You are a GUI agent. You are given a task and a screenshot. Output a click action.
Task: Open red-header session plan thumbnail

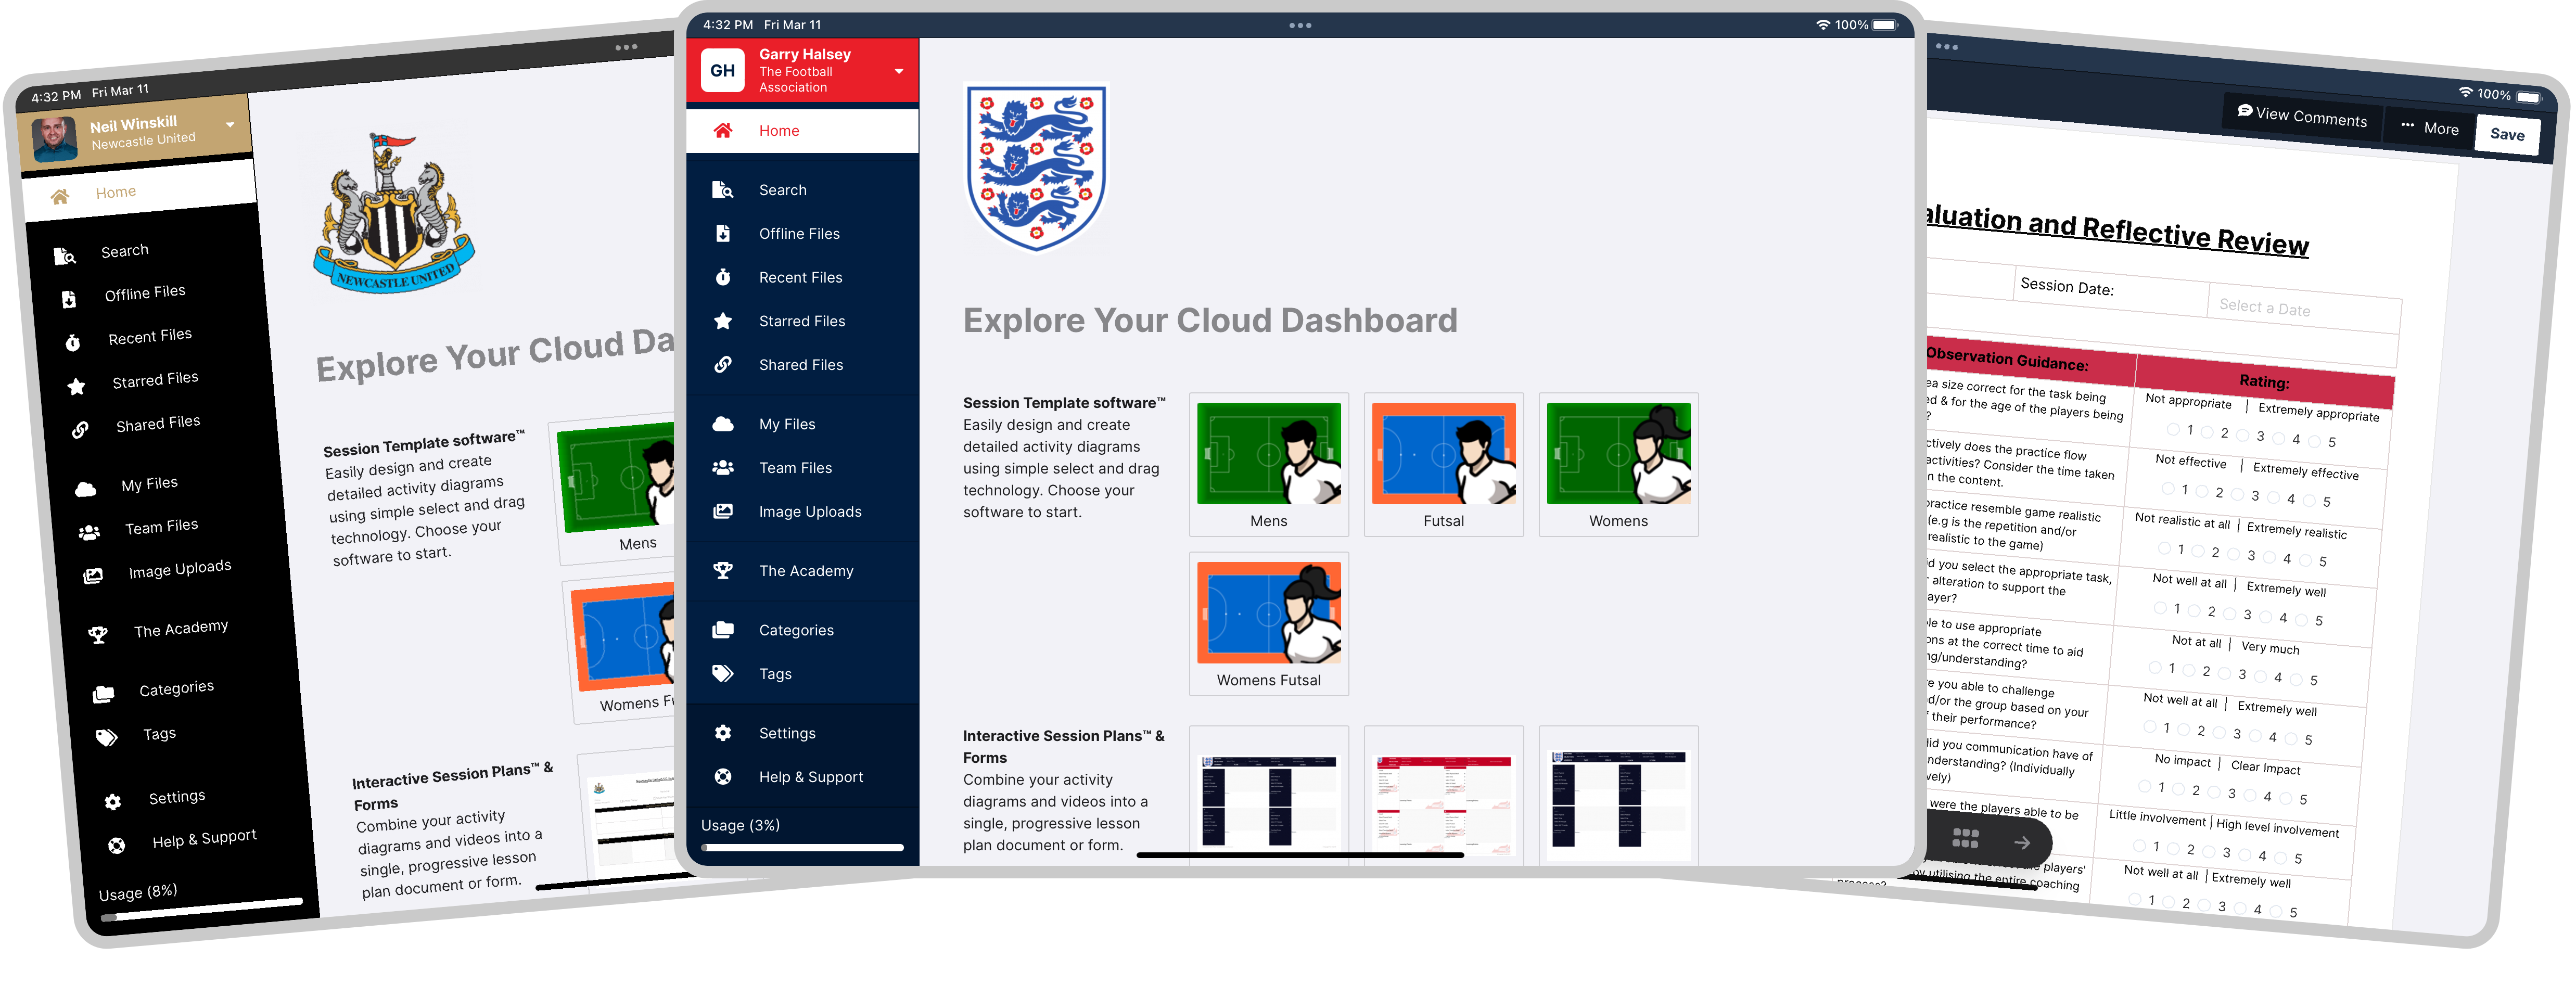pyautogui.click(x=1443, y=797)
